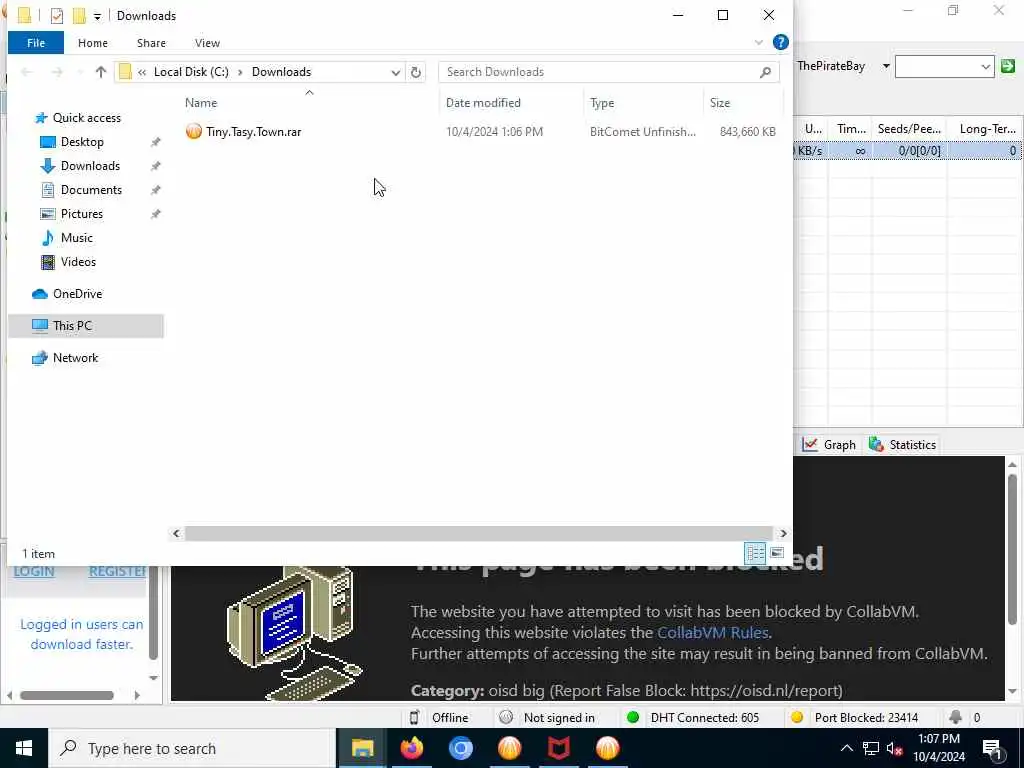
Task: Click DHT Connected green status indicator
Action: coord(632,718)
